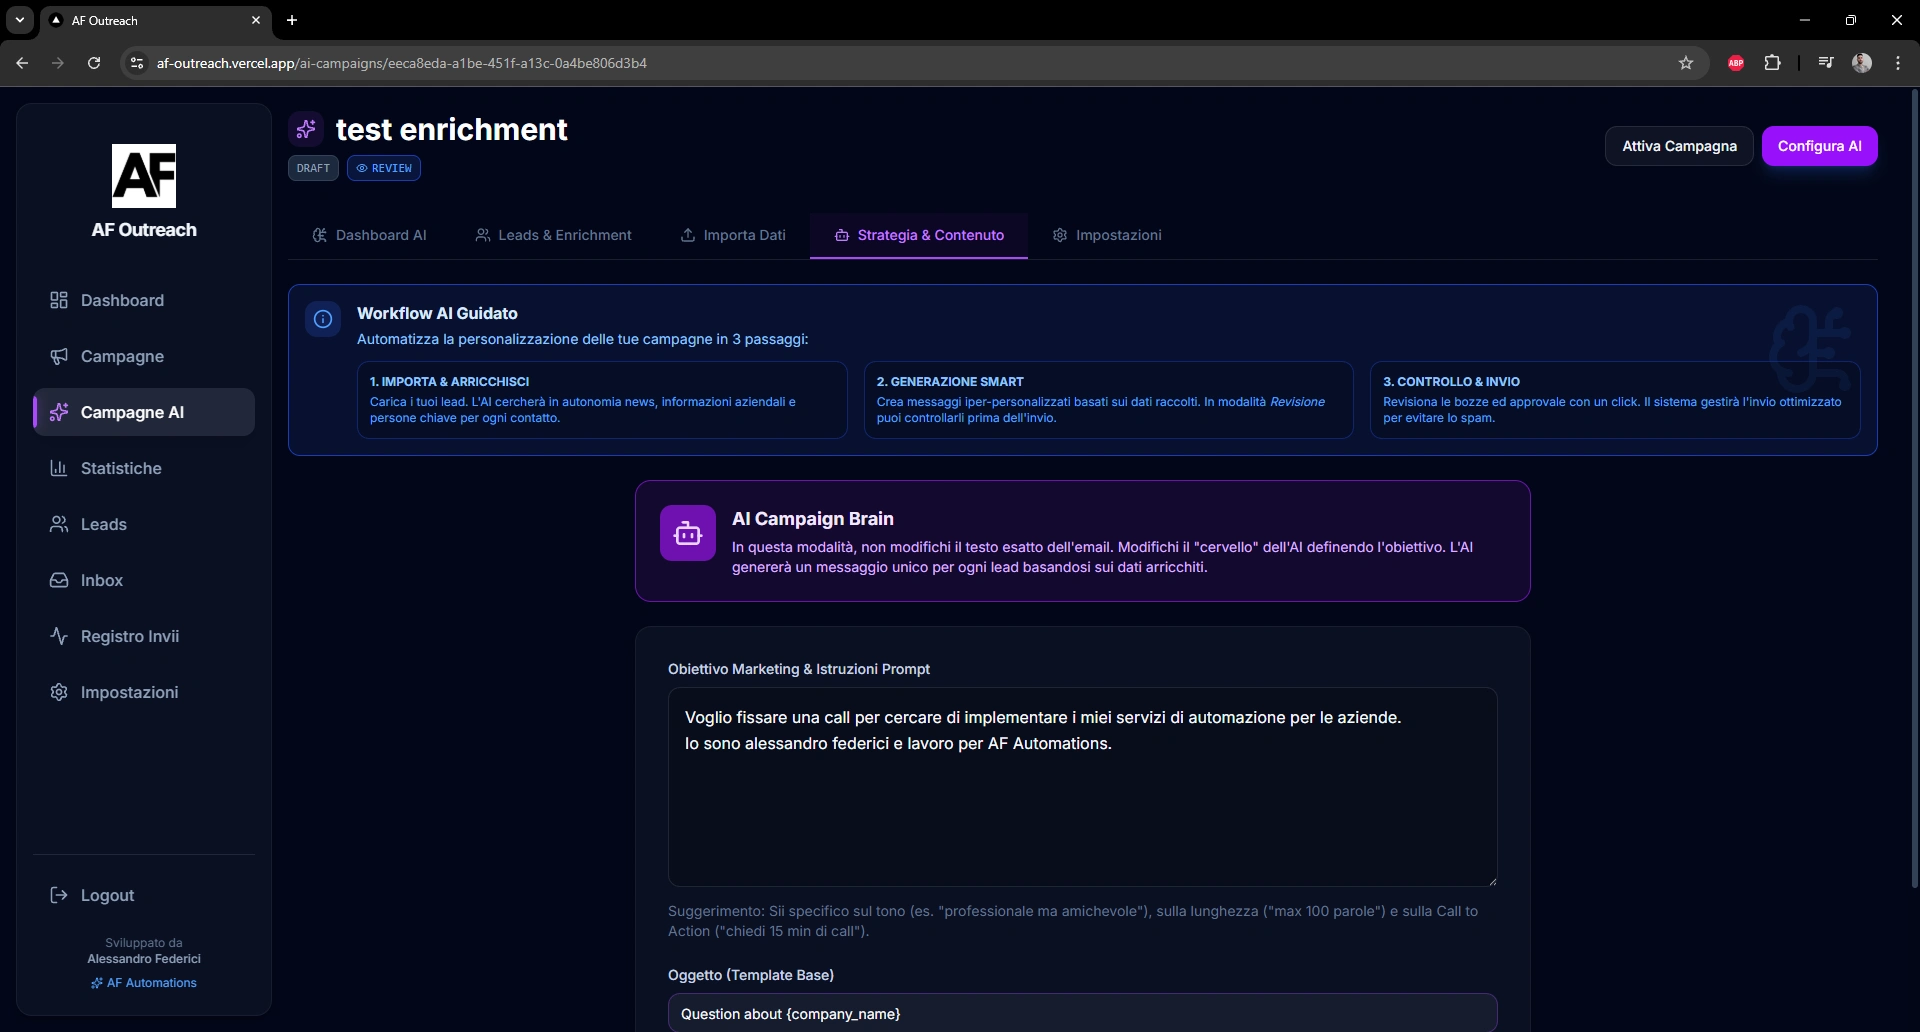Click the Oggetto template subject field
Screen dimensions: 1920x1032
click(1082, 1013)
